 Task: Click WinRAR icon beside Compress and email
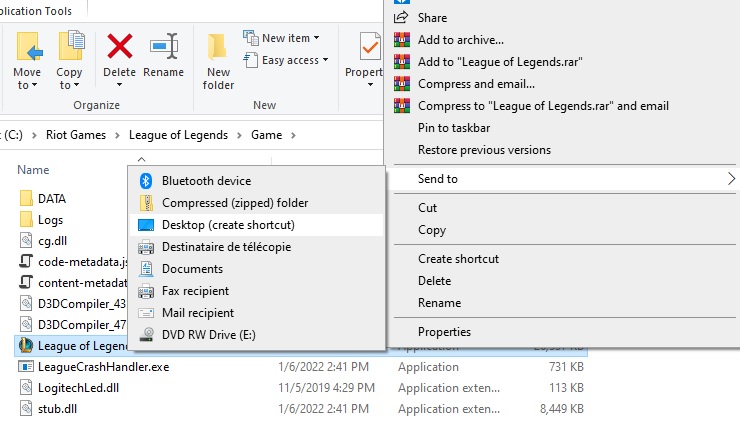click(402, 83)
